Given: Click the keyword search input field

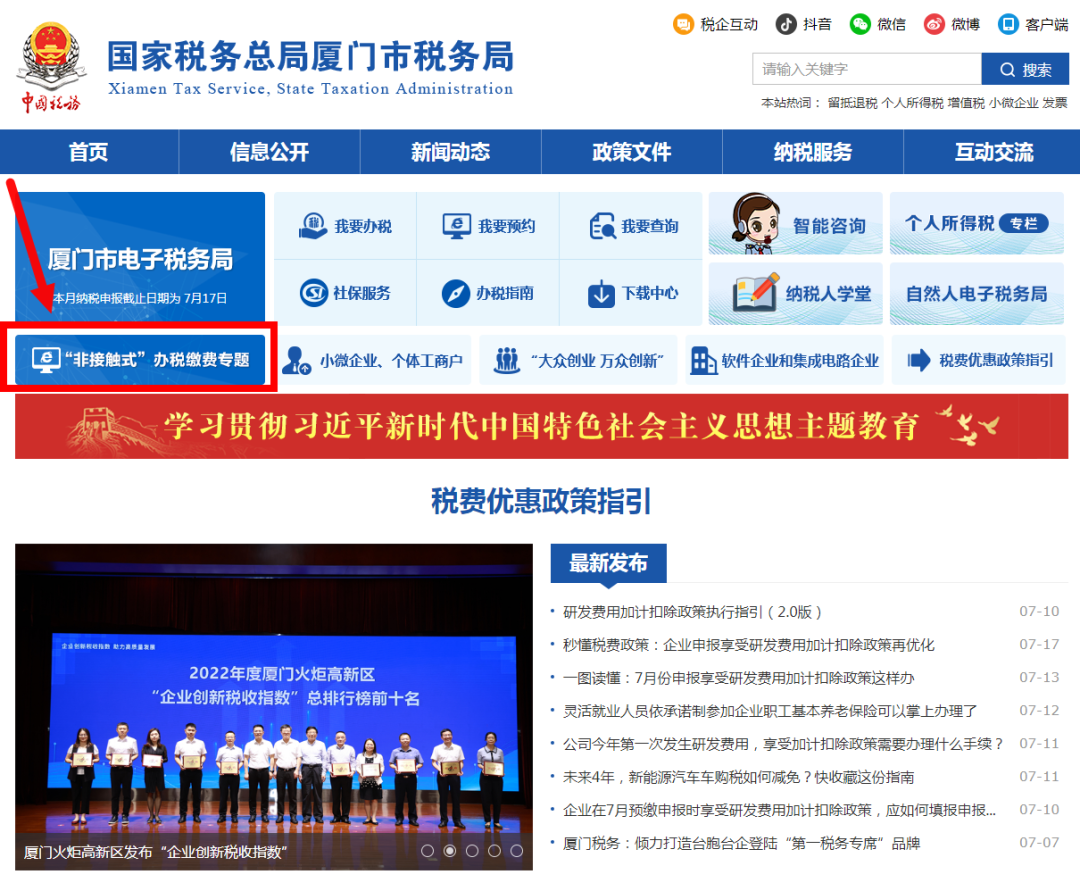Looking at the screenshot, I should click(x=867, y=70).
